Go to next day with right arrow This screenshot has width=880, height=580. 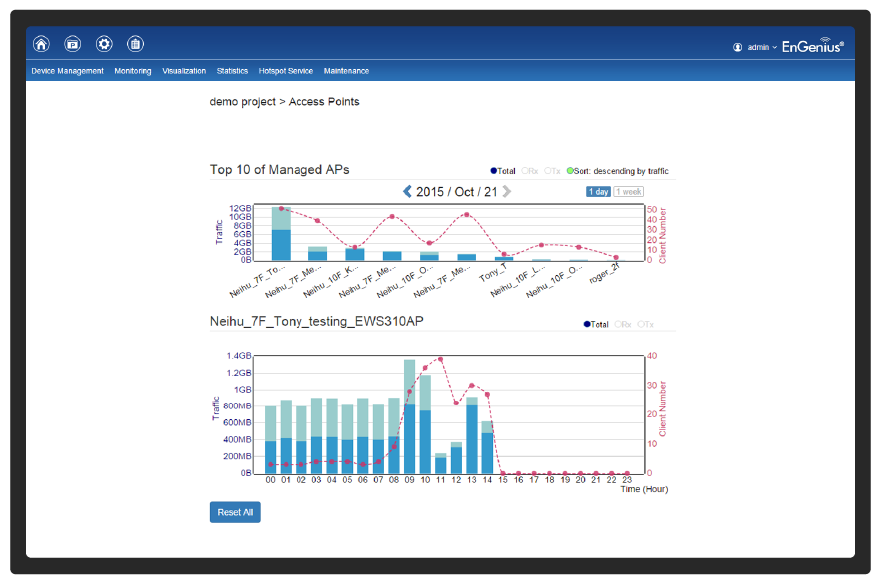point(507,191)
